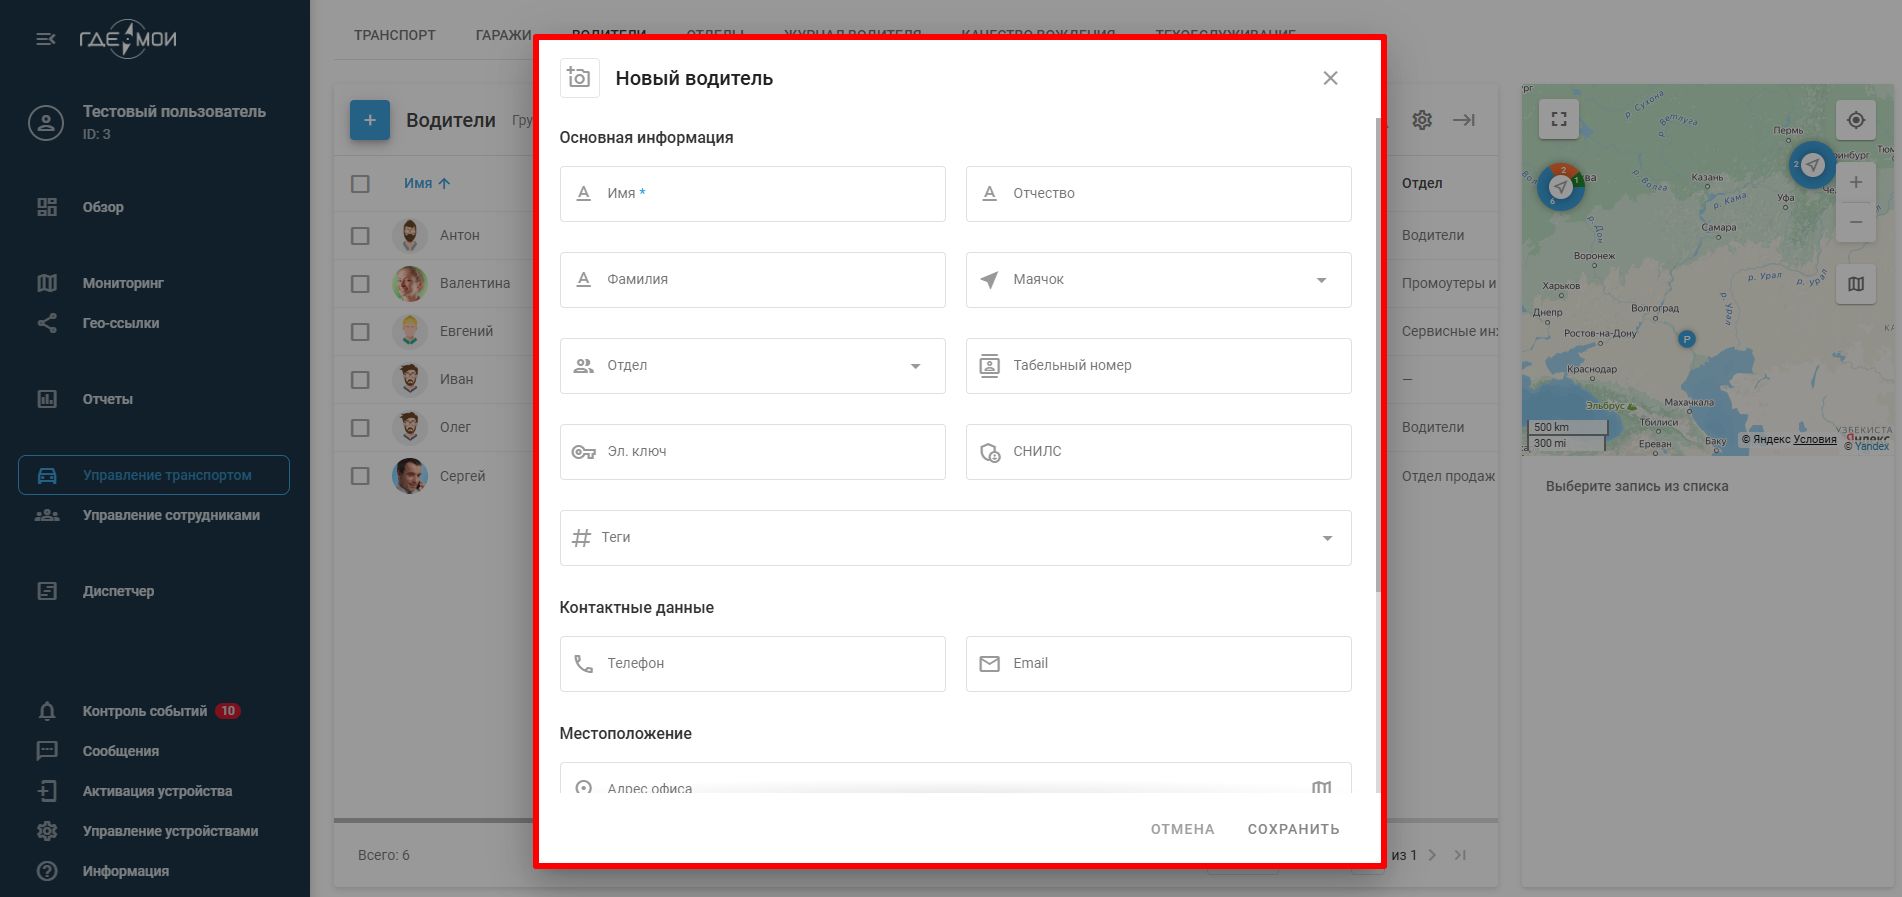Open the Маячок dropdown
1902x897 pixels.
pyautogui.click(x=1158, y=280)
